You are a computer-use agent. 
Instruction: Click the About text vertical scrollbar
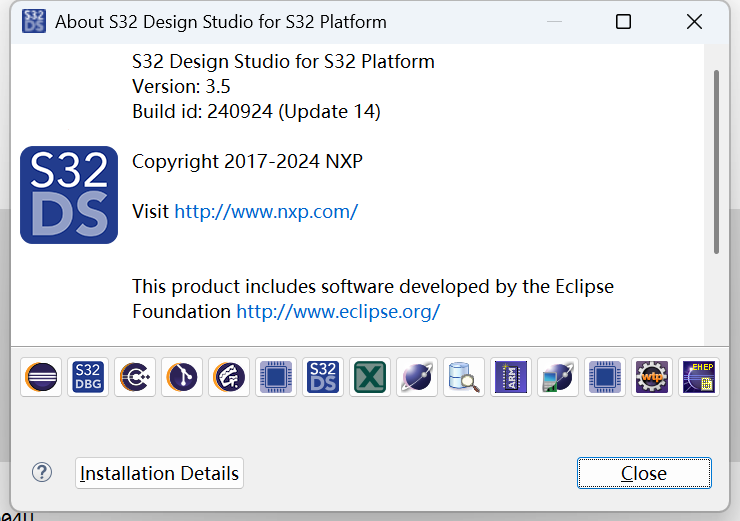click(716, 162)
